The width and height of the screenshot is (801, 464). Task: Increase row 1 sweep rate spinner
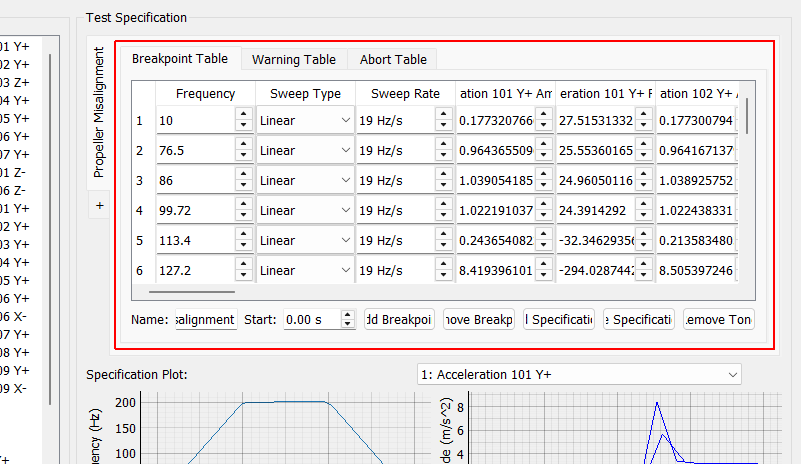tap(443, 114)
